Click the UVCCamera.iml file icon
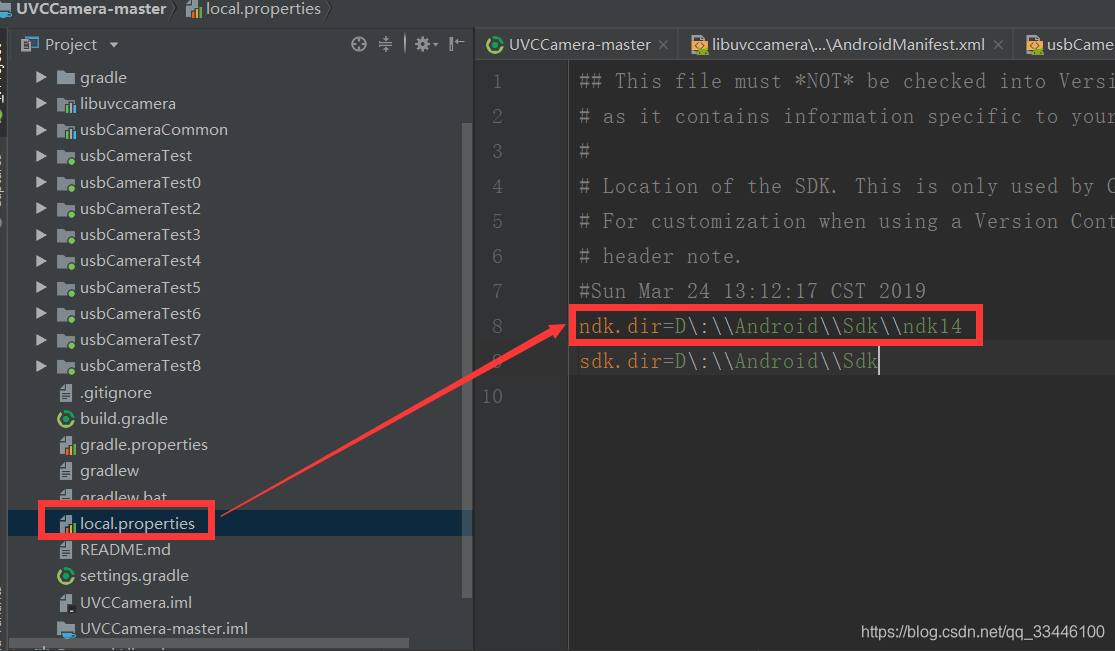 tap(67, 603)
